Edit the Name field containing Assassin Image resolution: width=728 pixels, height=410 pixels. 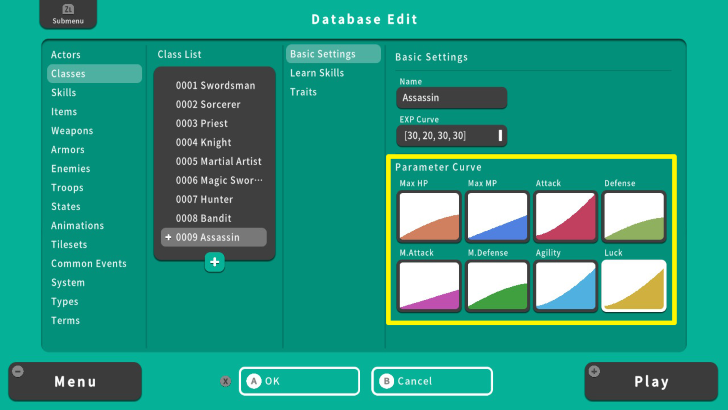click(452, 98)
